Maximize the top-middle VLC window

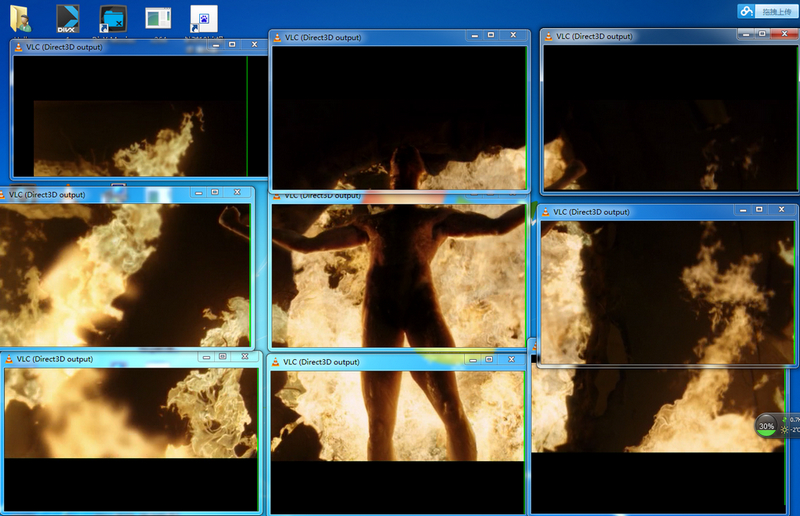tap(491, 35)
